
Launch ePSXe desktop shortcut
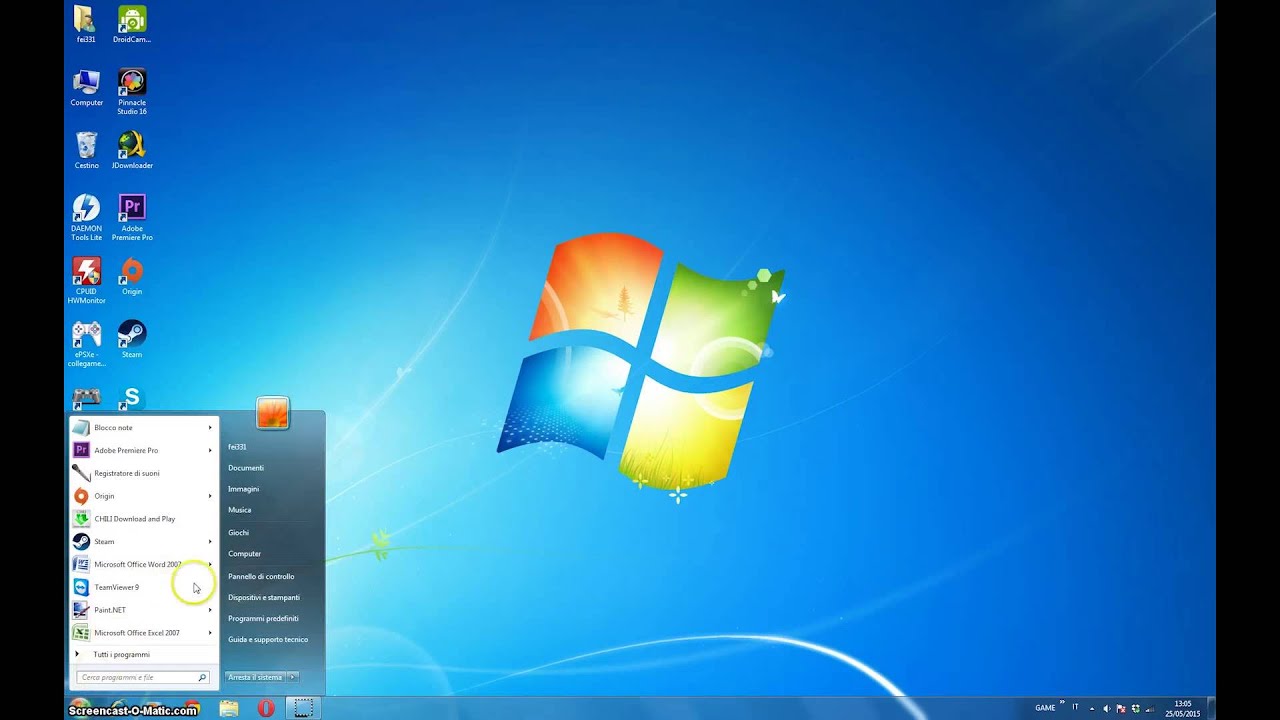click(x=86, y=344)
